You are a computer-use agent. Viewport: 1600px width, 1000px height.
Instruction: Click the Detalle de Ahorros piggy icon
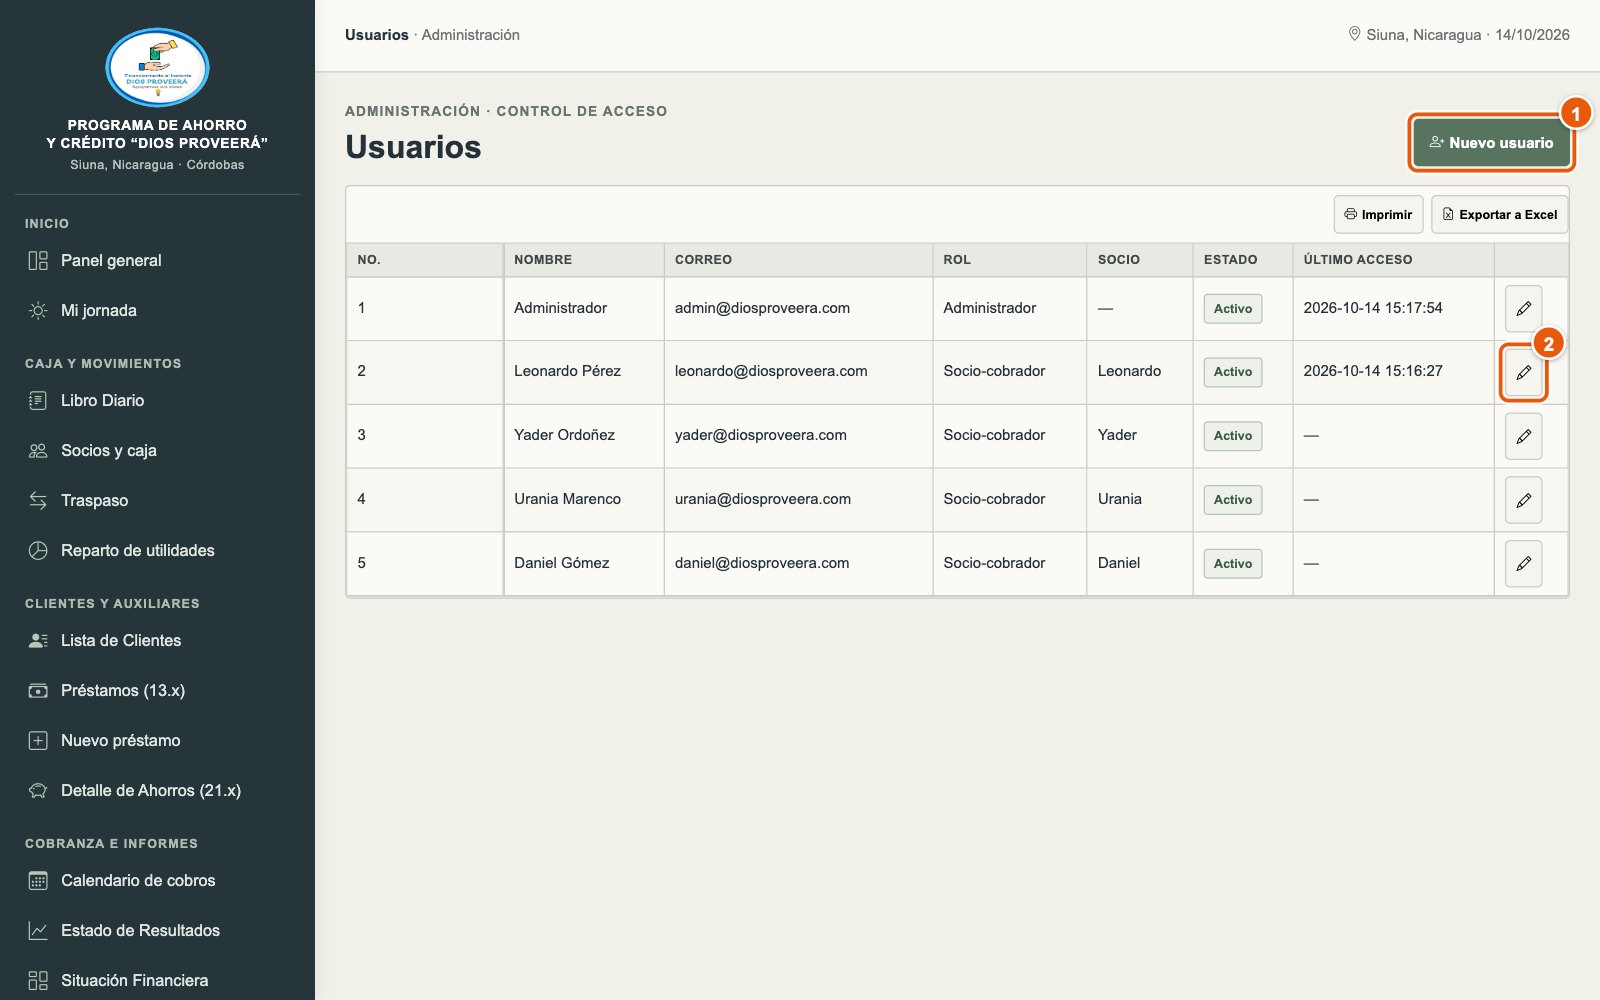pos(38,791)
